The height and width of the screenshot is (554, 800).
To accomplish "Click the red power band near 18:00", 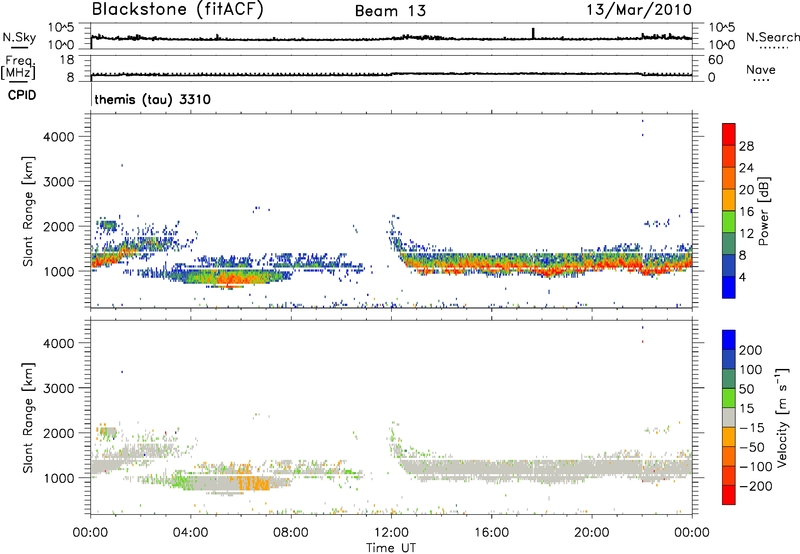I will click(548, 270).
